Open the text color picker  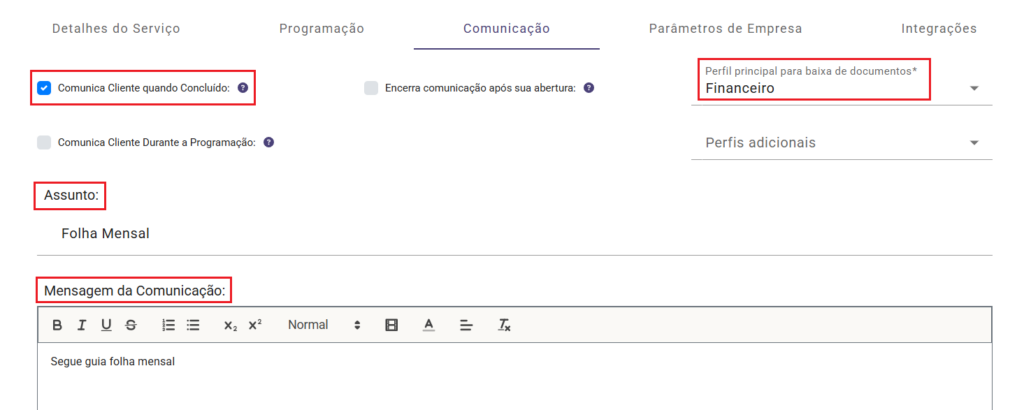pyautogui.click(x=429, y=325)
